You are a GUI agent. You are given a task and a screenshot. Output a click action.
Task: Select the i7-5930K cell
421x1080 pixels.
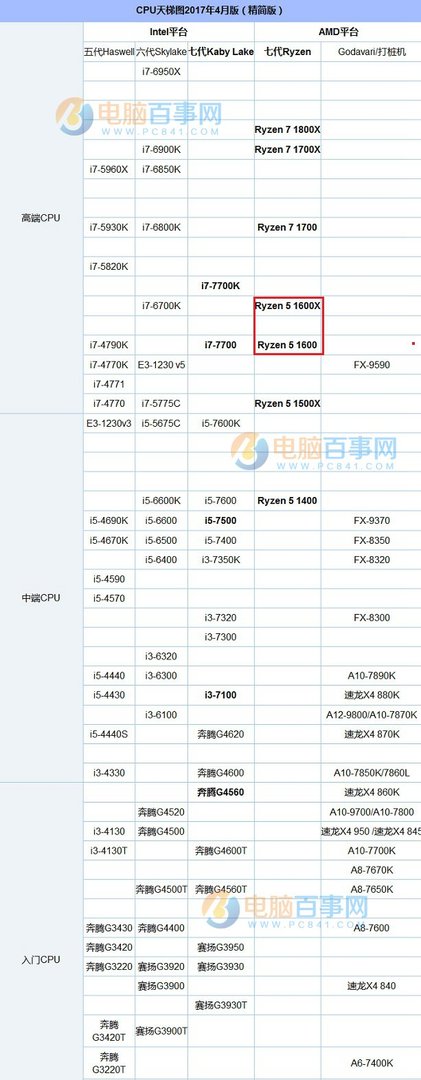click(x=109, y=227)
